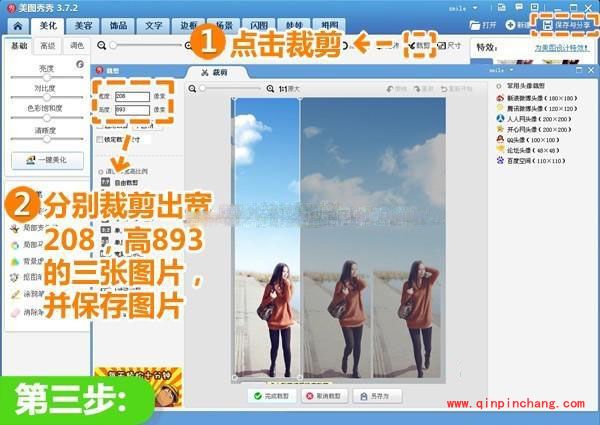Toggle the 锁定裁剪尺寸 checkbox
Viewport: 600px width, 425px height.
click(x=100, y=140)
